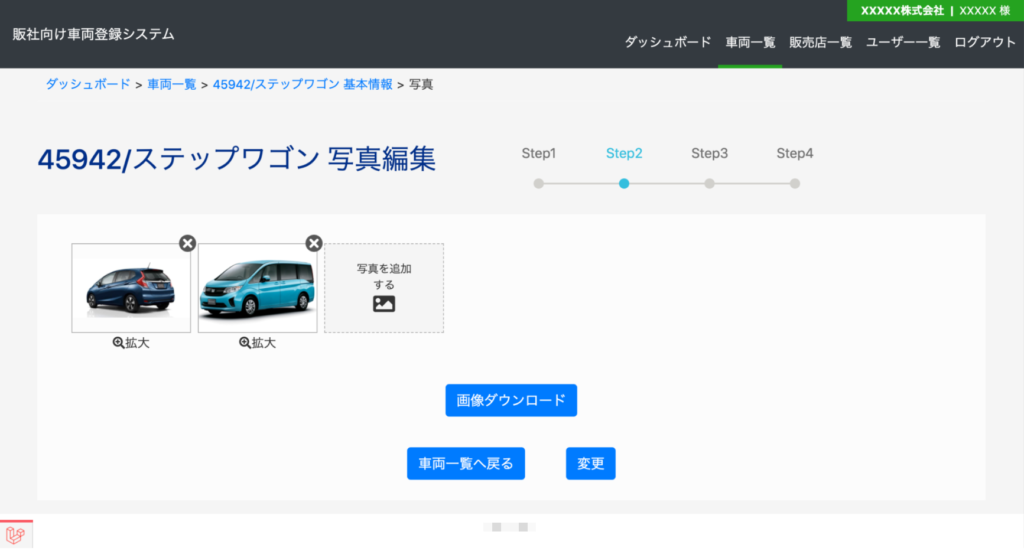This screenshot has width=1024, height=551.
Task: Remove the dark blue car photo
Action: point(187,244)
